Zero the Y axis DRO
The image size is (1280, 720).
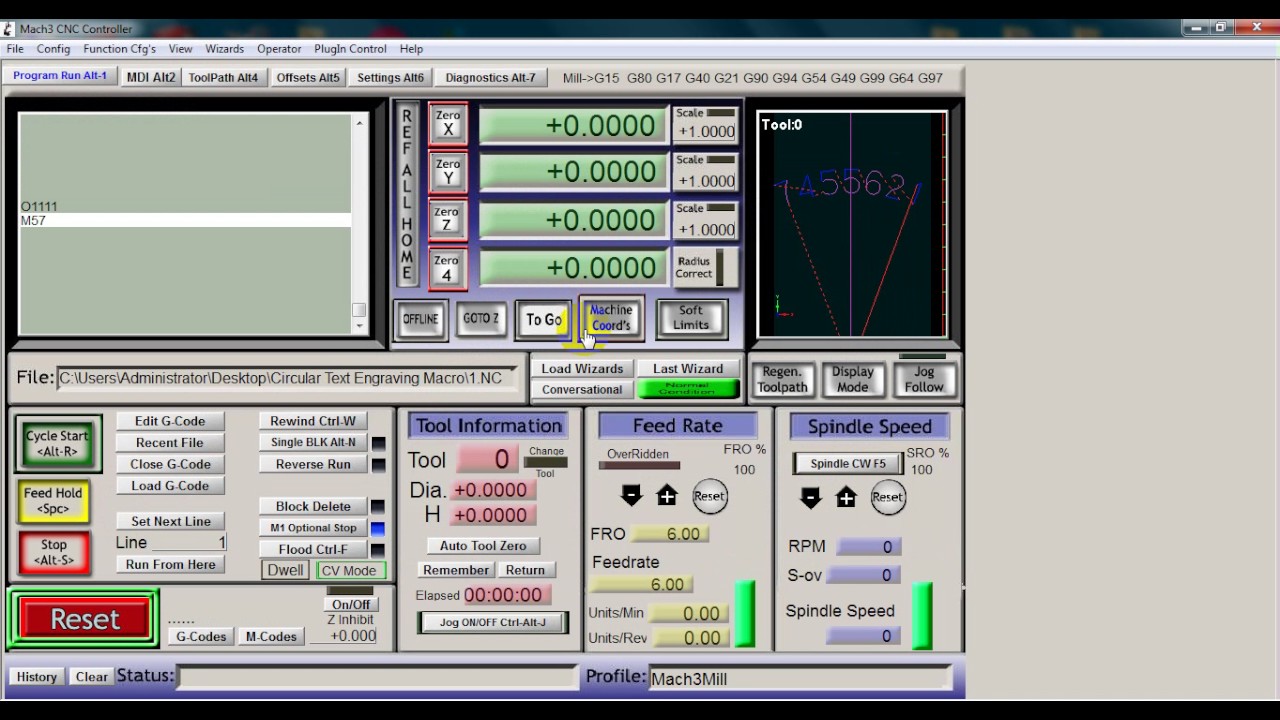pyautogui.click(x=447, y=172)
